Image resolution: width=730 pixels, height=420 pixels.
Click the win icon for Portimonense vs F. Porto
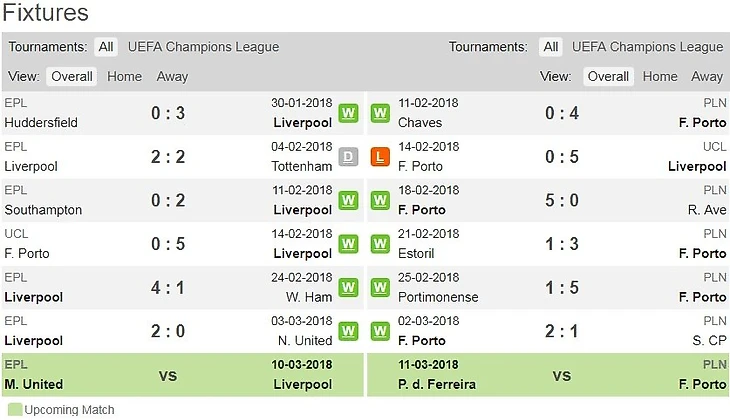click(379, 287)
